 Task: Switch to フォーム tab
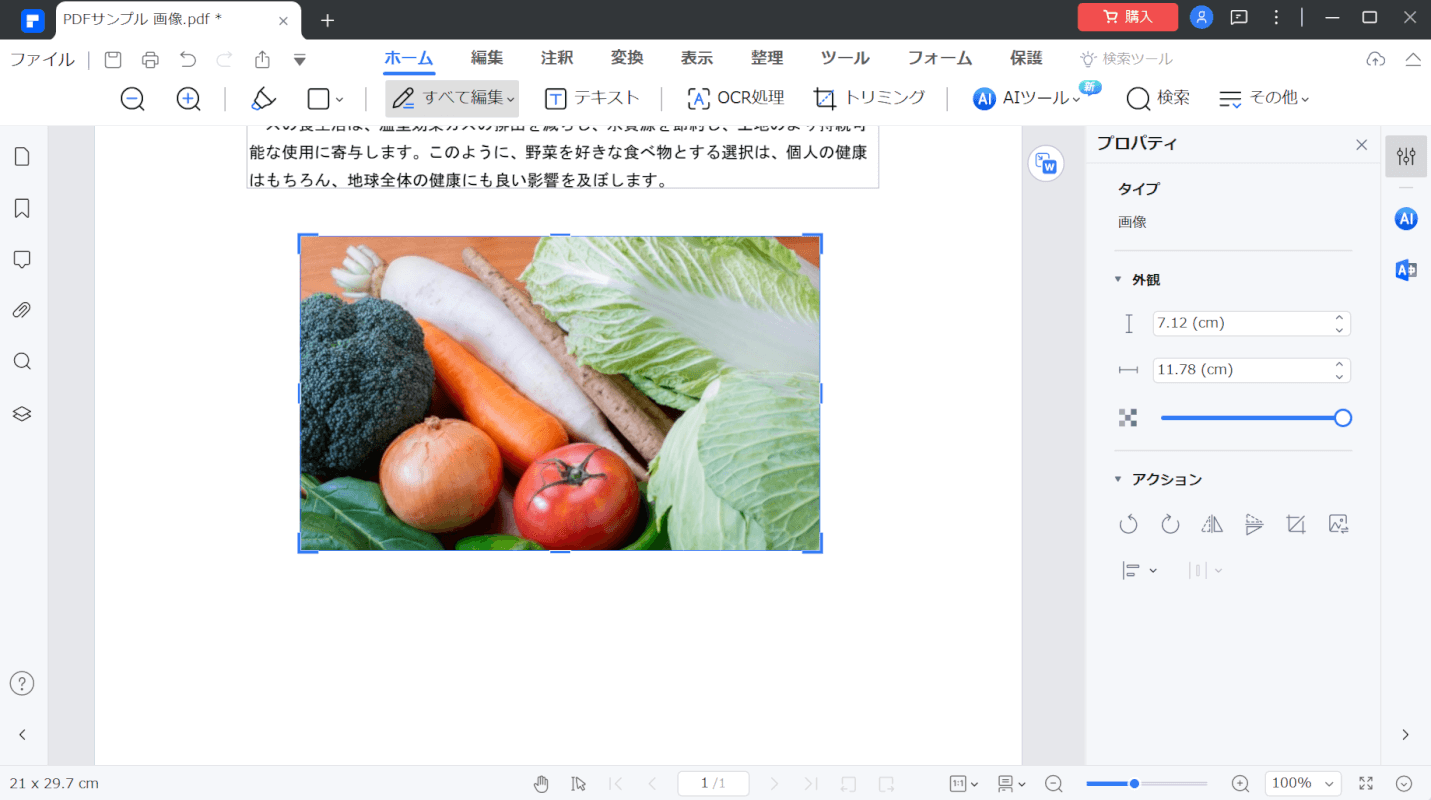point(940,58)
